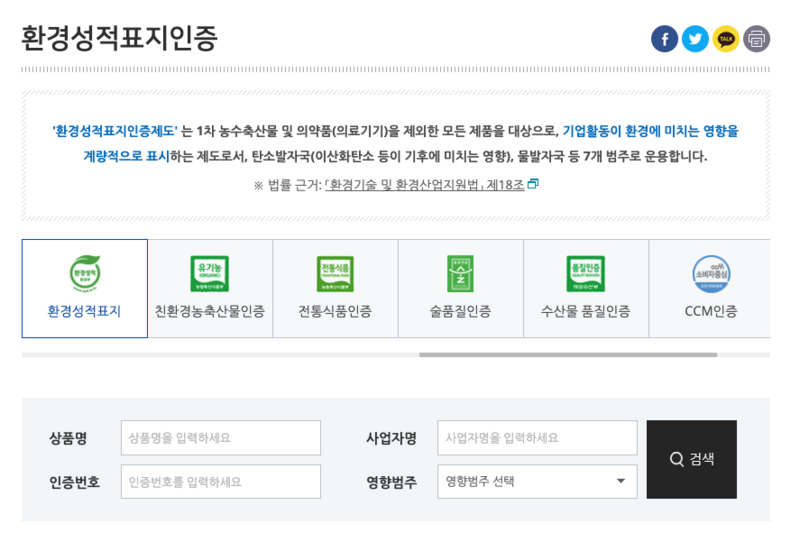
Task: Open the 영향범주 선택 dropdown
Action: 536,481
